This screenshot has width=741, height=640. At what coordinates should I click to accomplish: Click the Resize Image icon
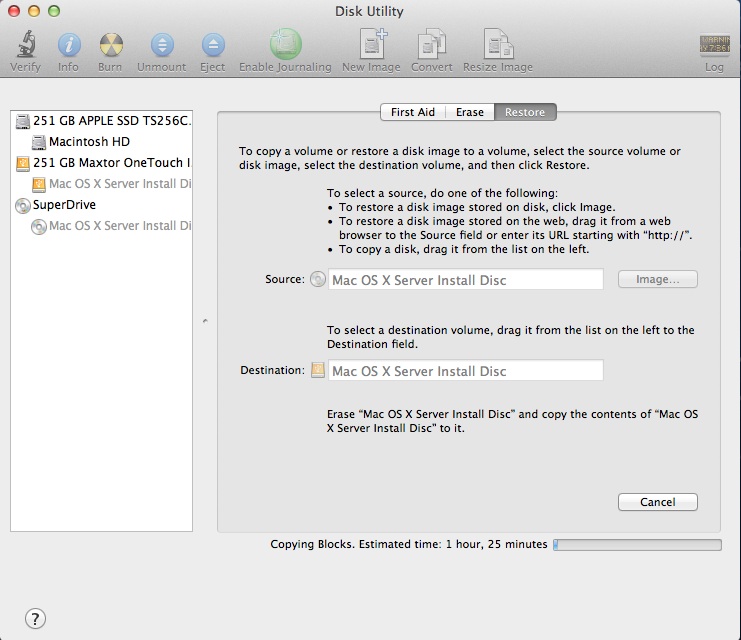point(498,44)
